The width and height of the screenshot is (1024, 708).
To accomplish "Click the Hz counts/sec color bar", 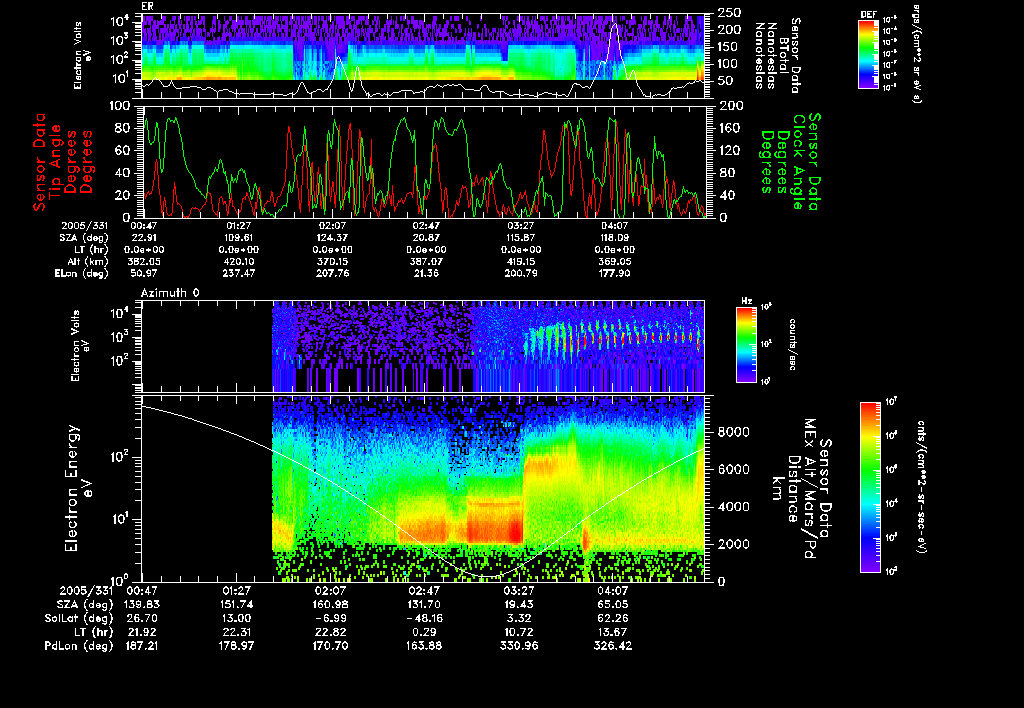I will [x=746, y=344].
